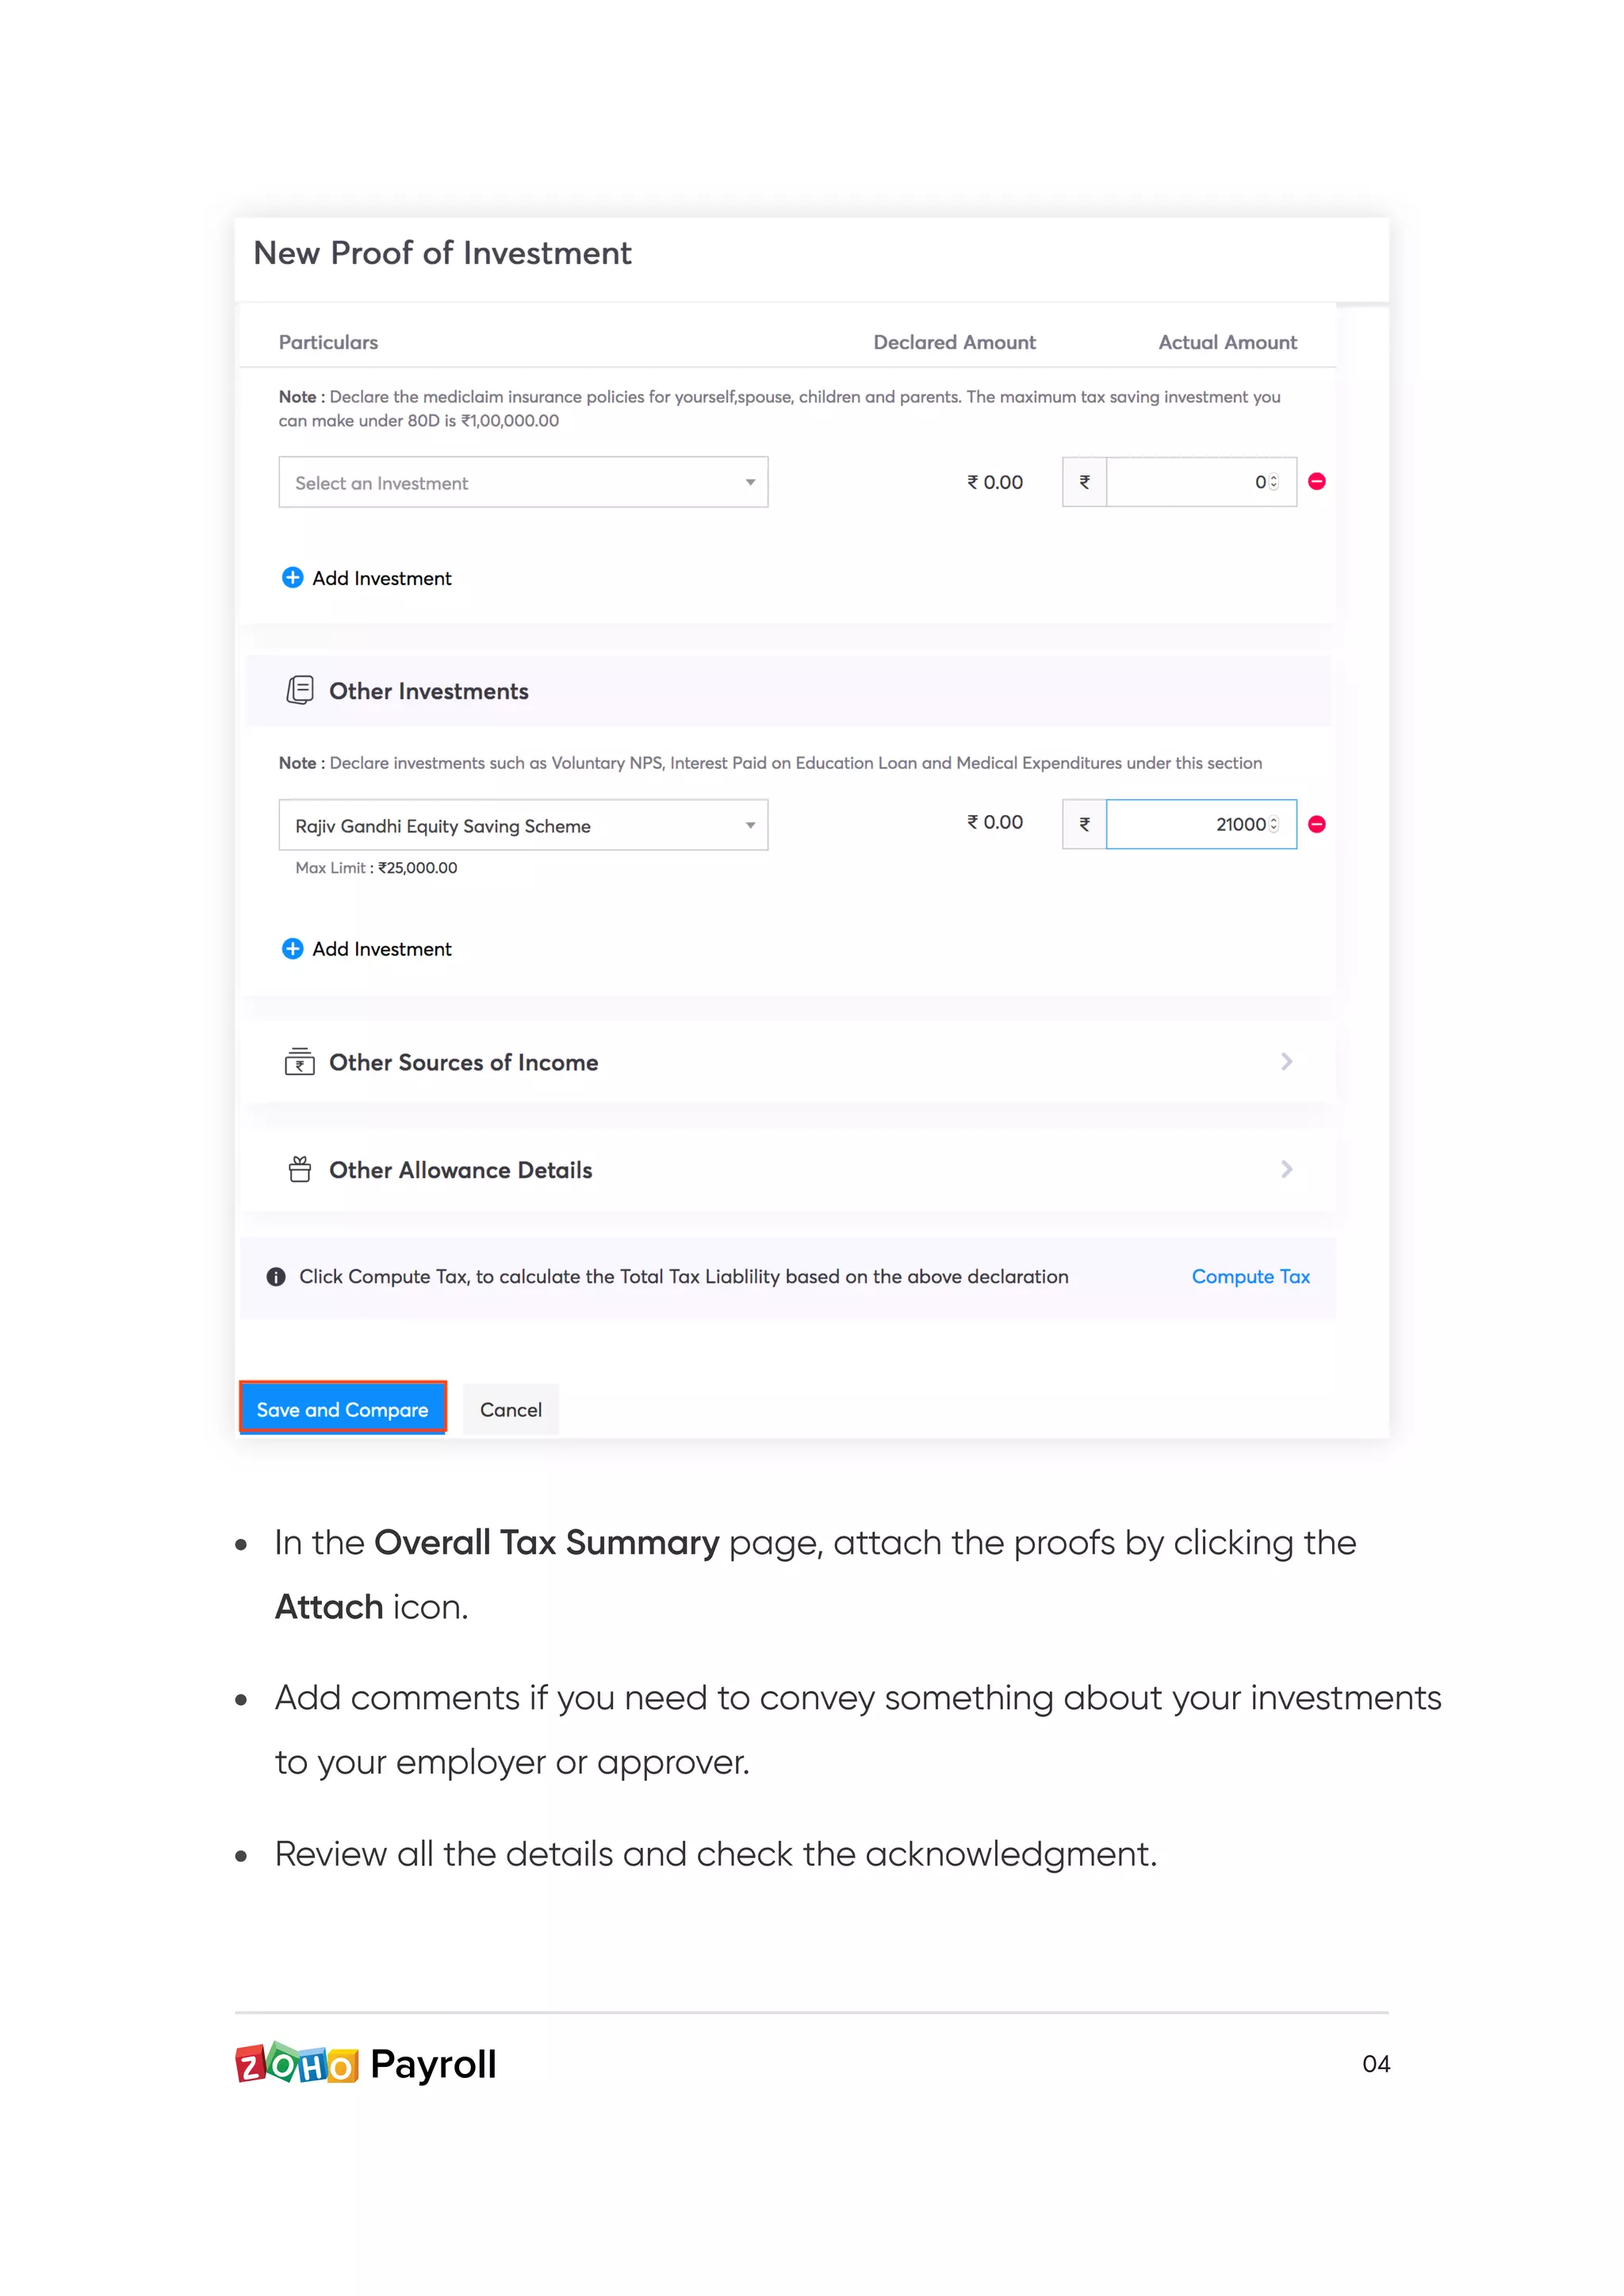
Task: Remove the Rajiv Gandhi Equity Saving Scheme row
Action: tap(1317, 824)
